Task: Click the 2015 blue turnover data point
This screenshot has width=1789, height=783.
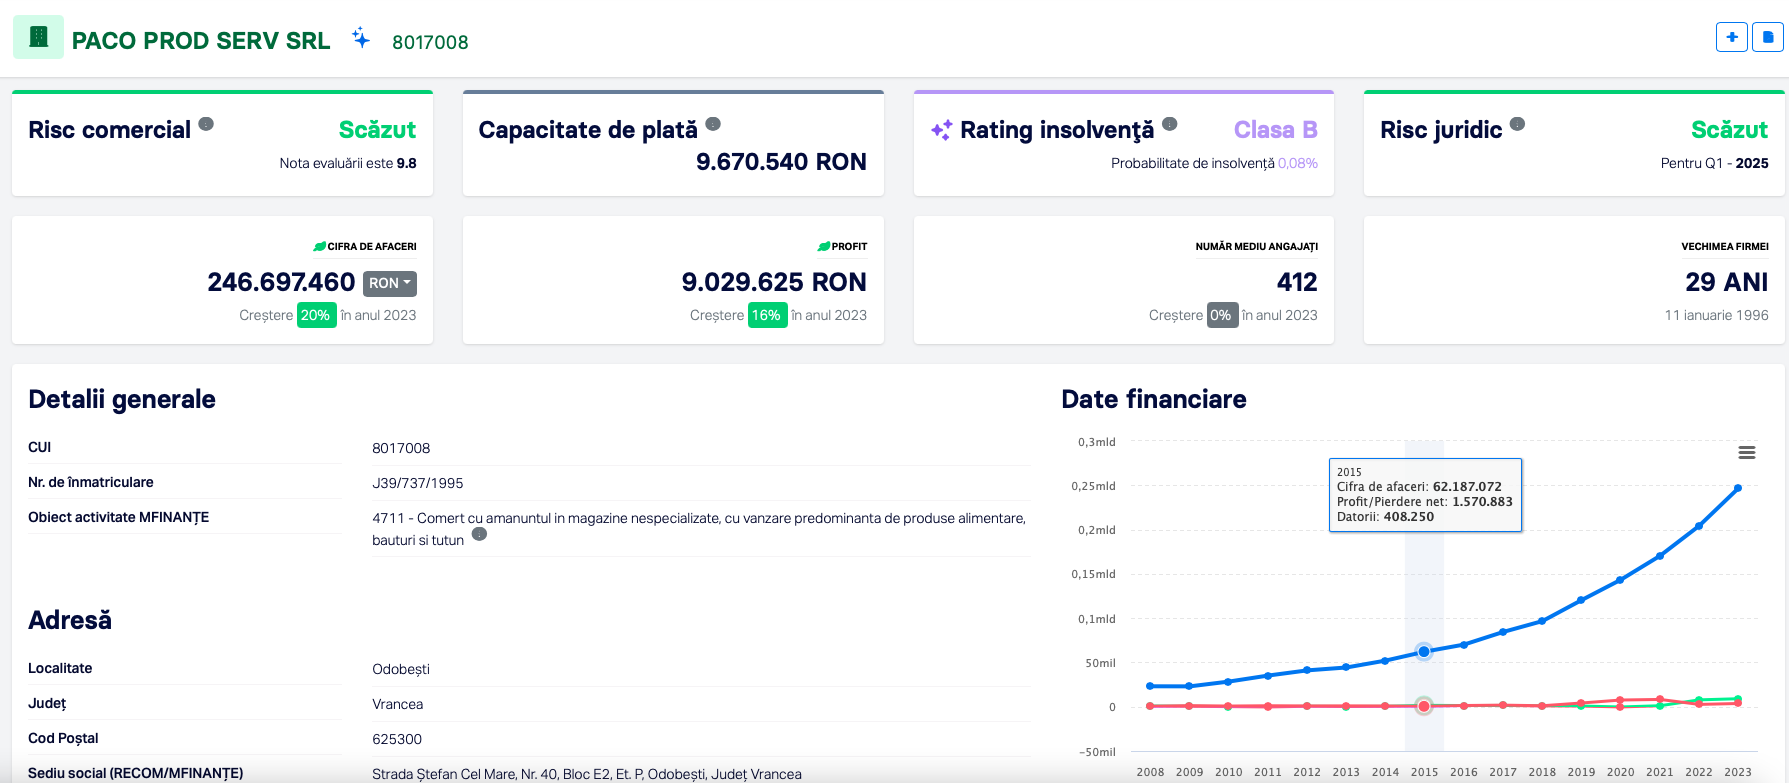Action: [x=1424, y=652]
